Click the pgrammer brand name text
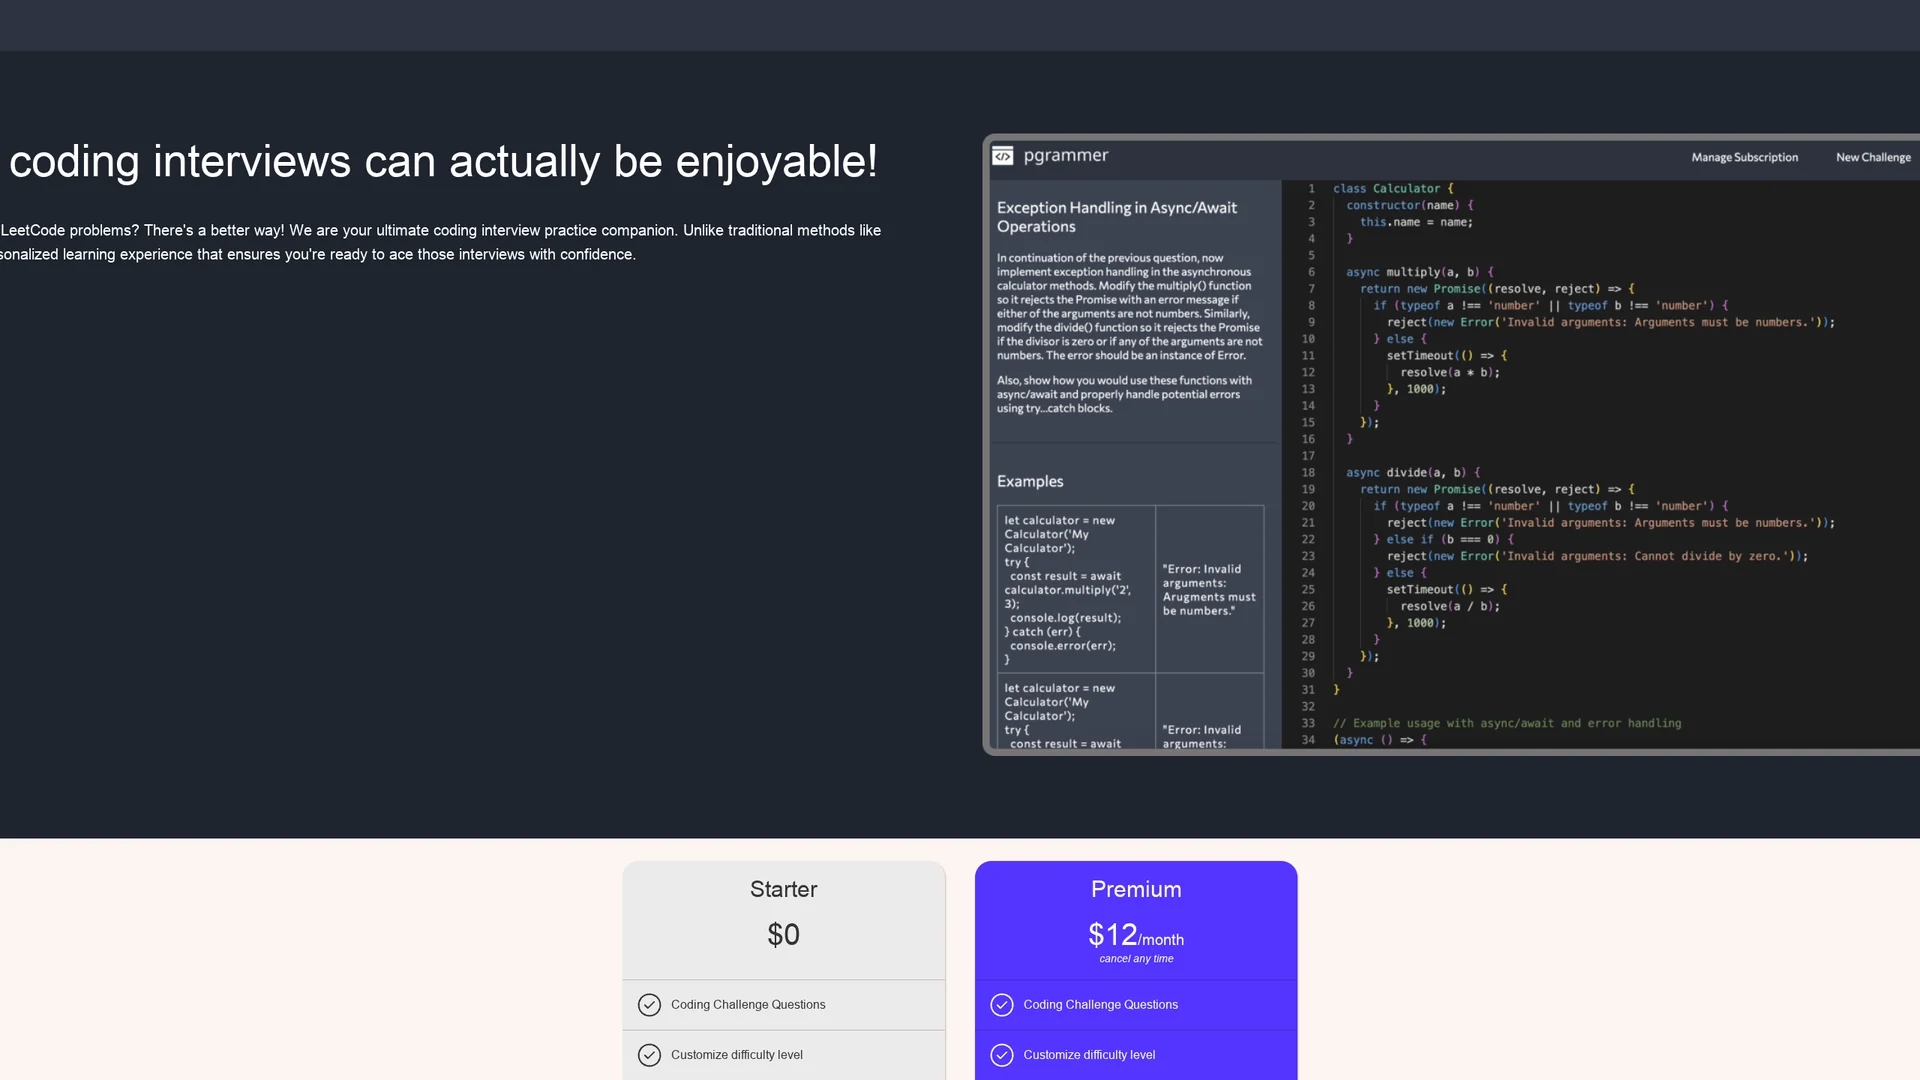Image resolution: width=1920 pixels, height=1080 pixels. 1066,155
